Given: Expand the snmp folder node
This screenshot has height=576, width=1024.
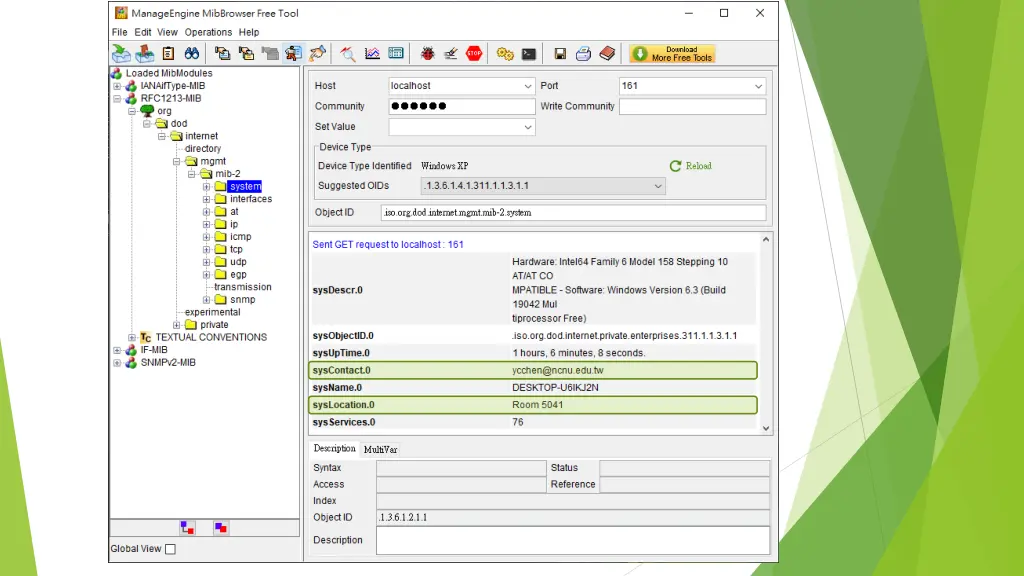Looking at the screenshot, I should point(206,300).
